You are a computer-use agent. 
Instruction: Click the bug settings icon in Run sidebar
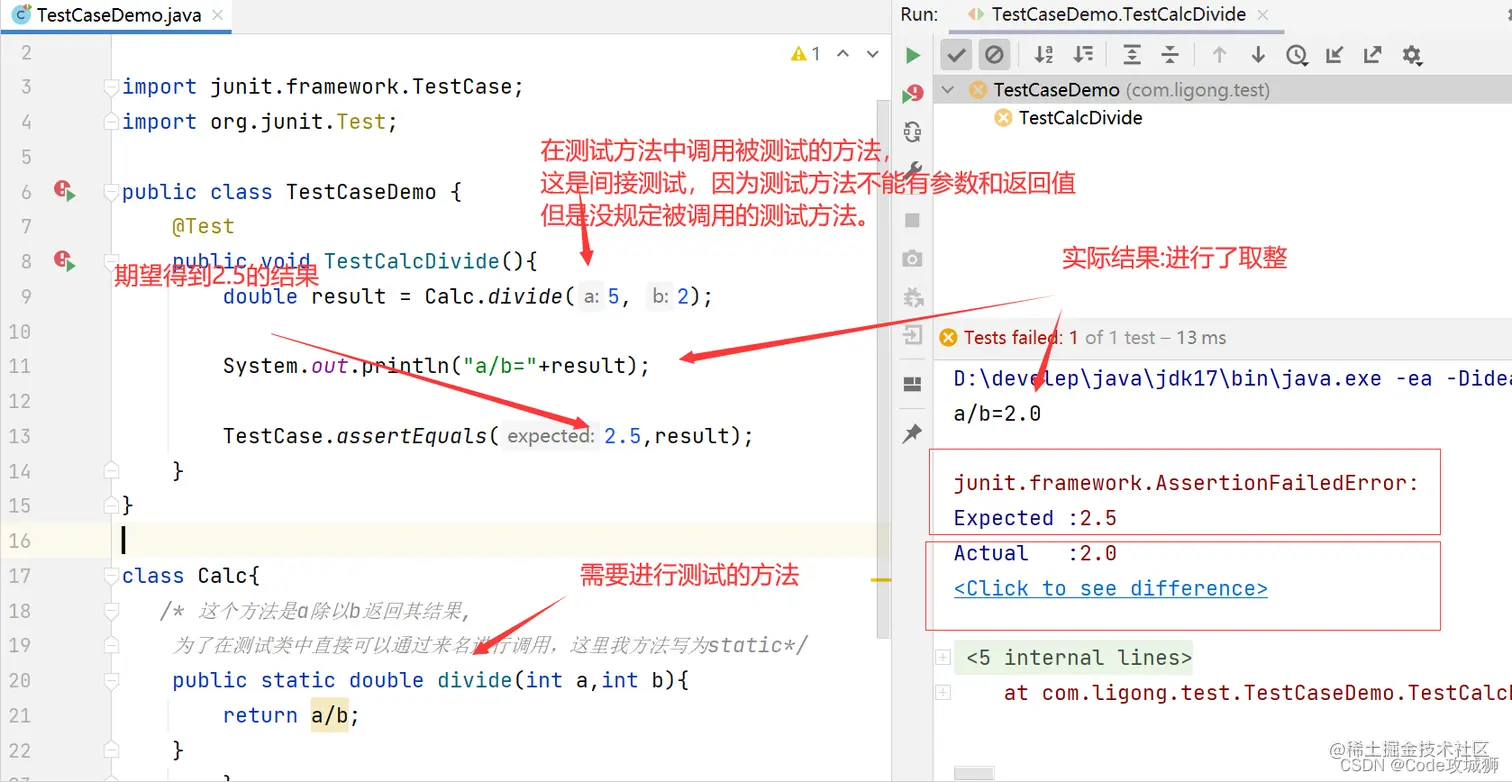[x=912, y=297]
